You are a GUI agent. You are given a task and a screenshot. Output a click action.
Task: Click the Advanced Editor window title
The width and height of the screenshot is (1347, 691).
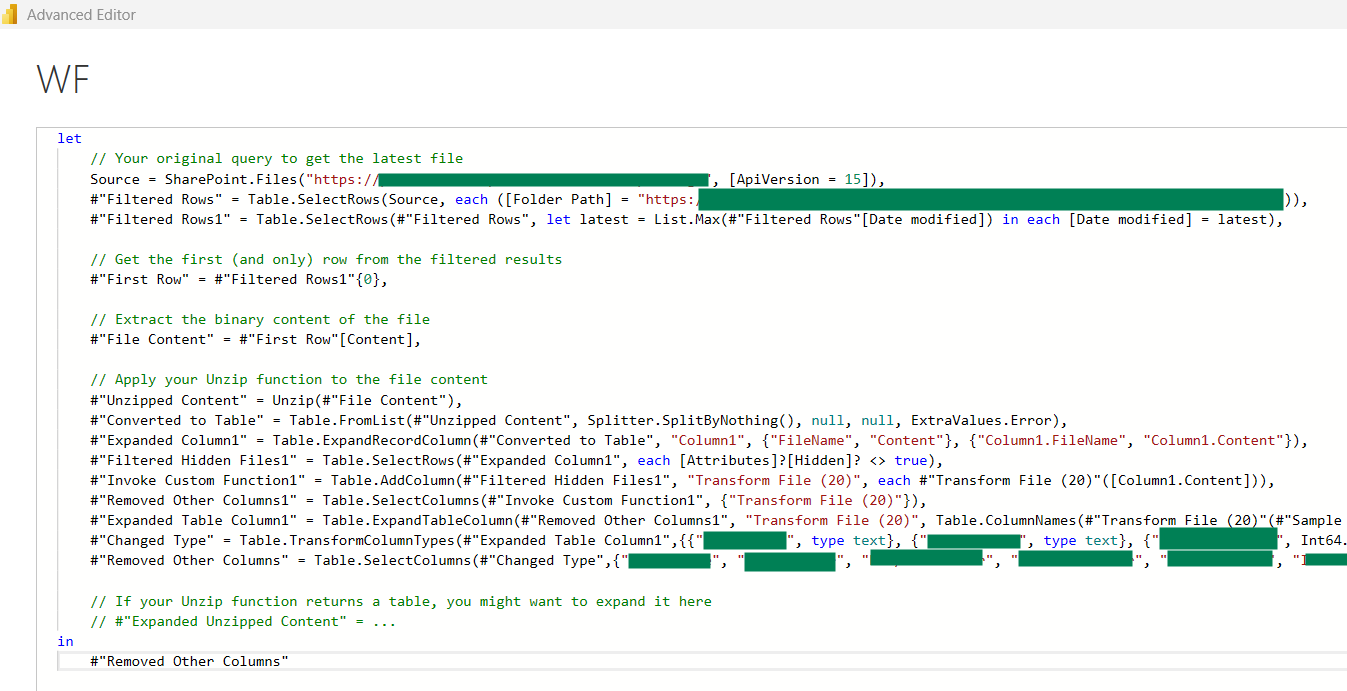point(81,15)
